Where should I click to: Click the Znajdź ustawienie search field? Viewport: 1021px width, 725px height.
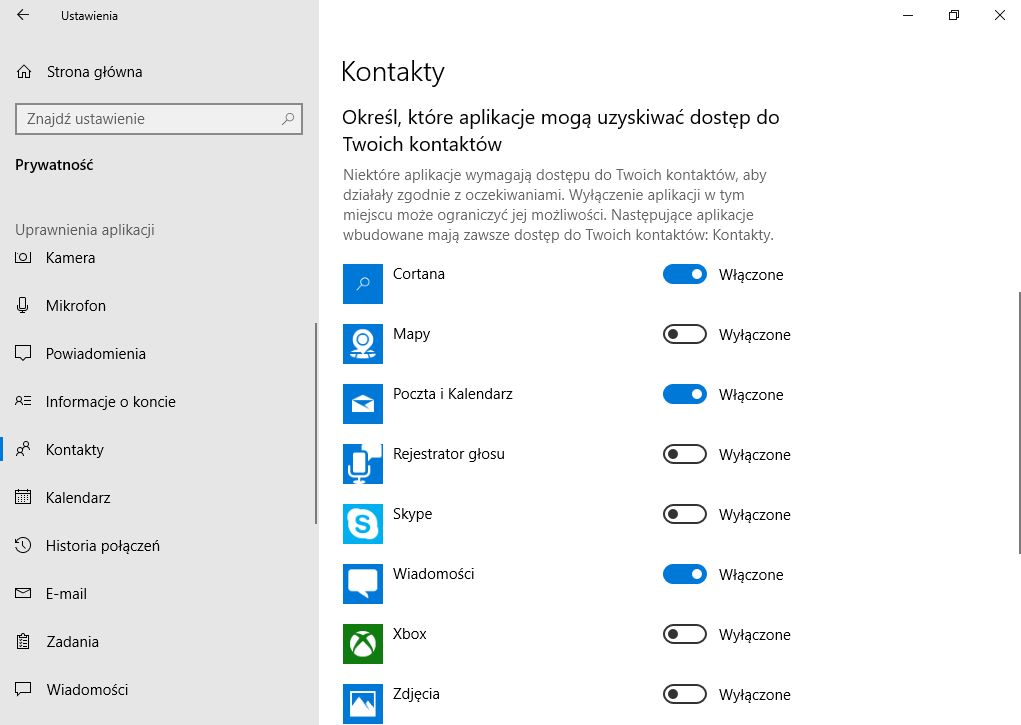click(159, 119)
